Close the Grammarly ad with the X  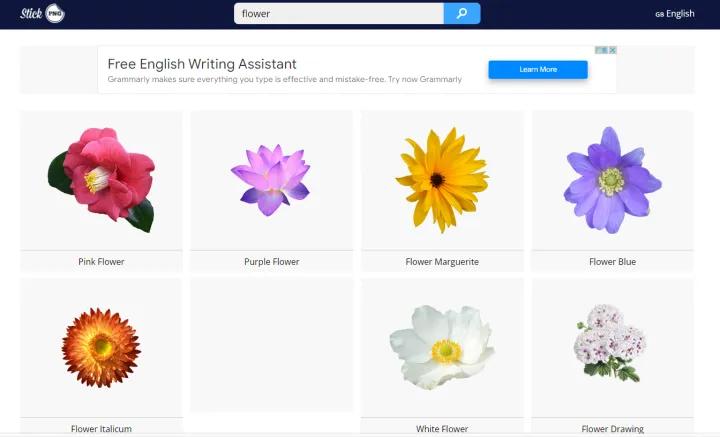point(613,50)
